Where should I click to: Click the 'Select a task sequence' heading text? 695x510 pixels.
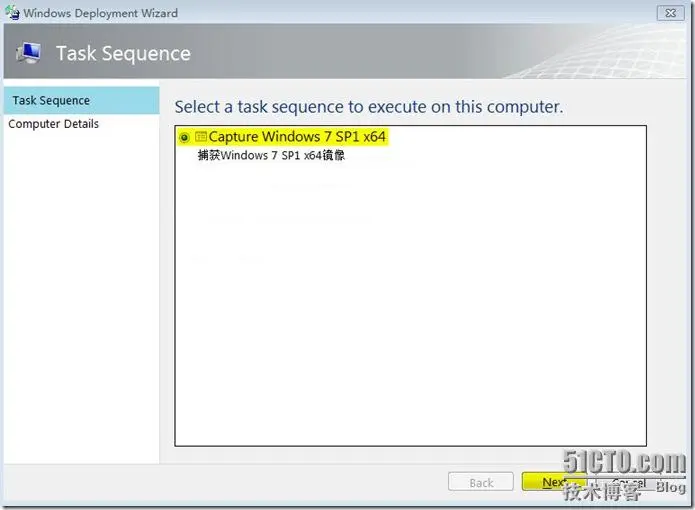[369, 107]
